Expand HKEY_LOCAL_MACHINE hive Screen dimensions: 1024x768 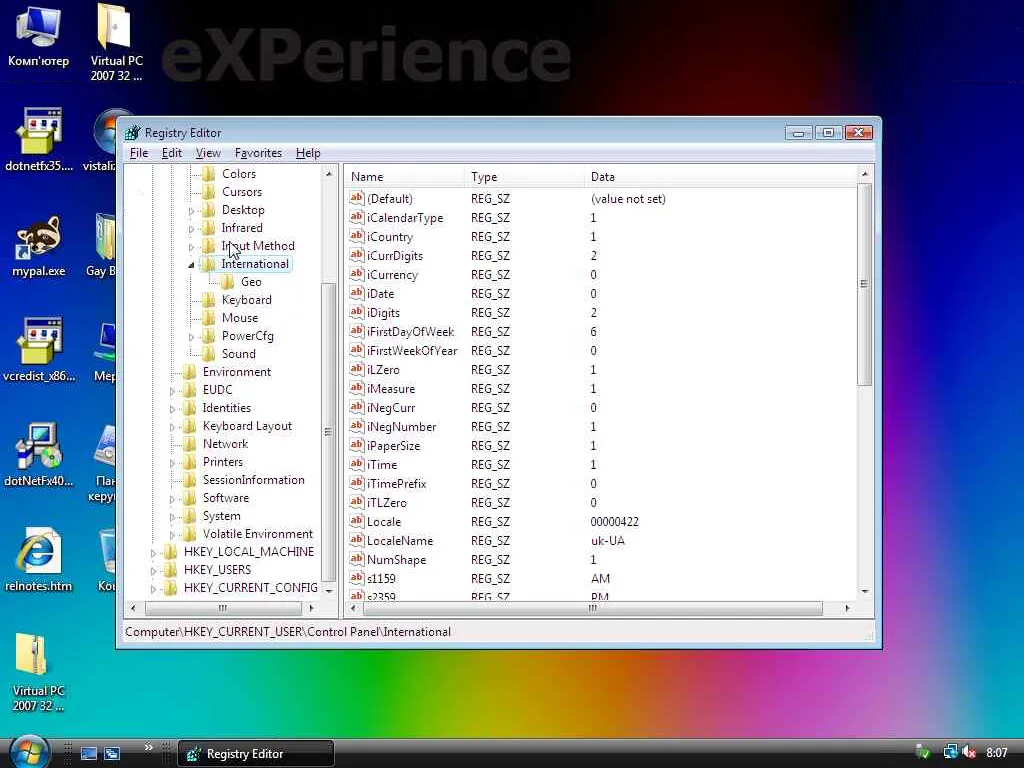(x=153, y=552)
